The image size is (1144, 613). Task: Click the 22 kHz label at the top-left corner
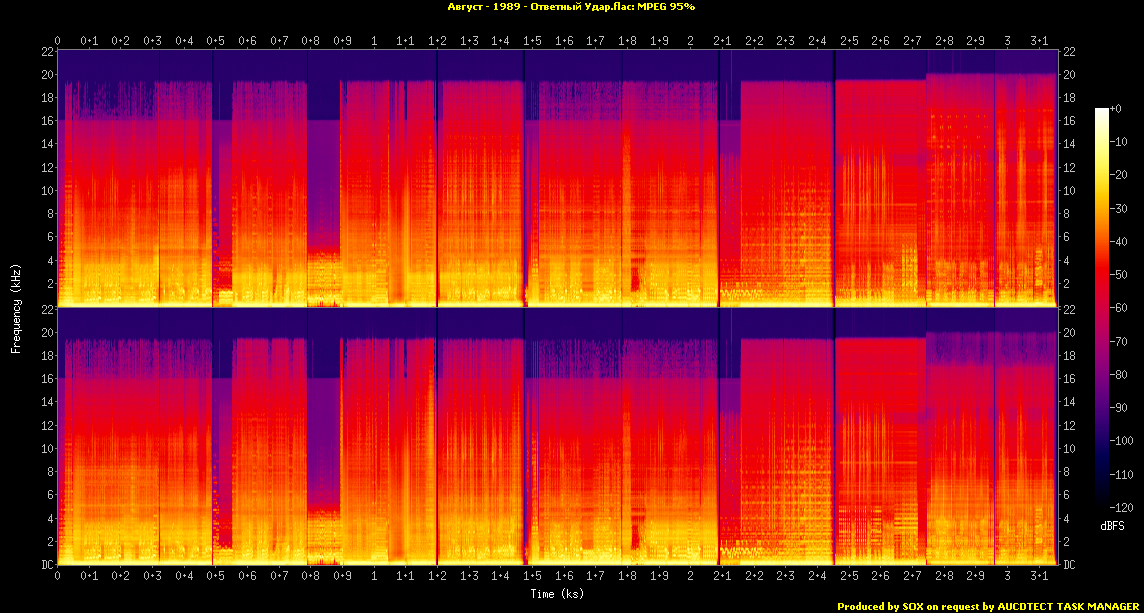[47, 51]
